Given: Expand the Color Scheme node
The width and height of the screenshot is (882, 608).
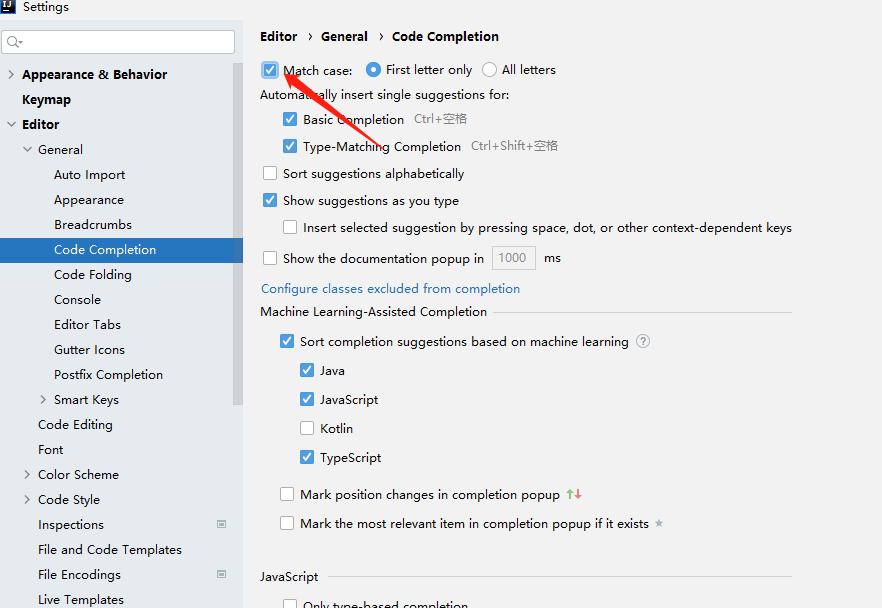Looking at the screenshot, I should (27, 475).
